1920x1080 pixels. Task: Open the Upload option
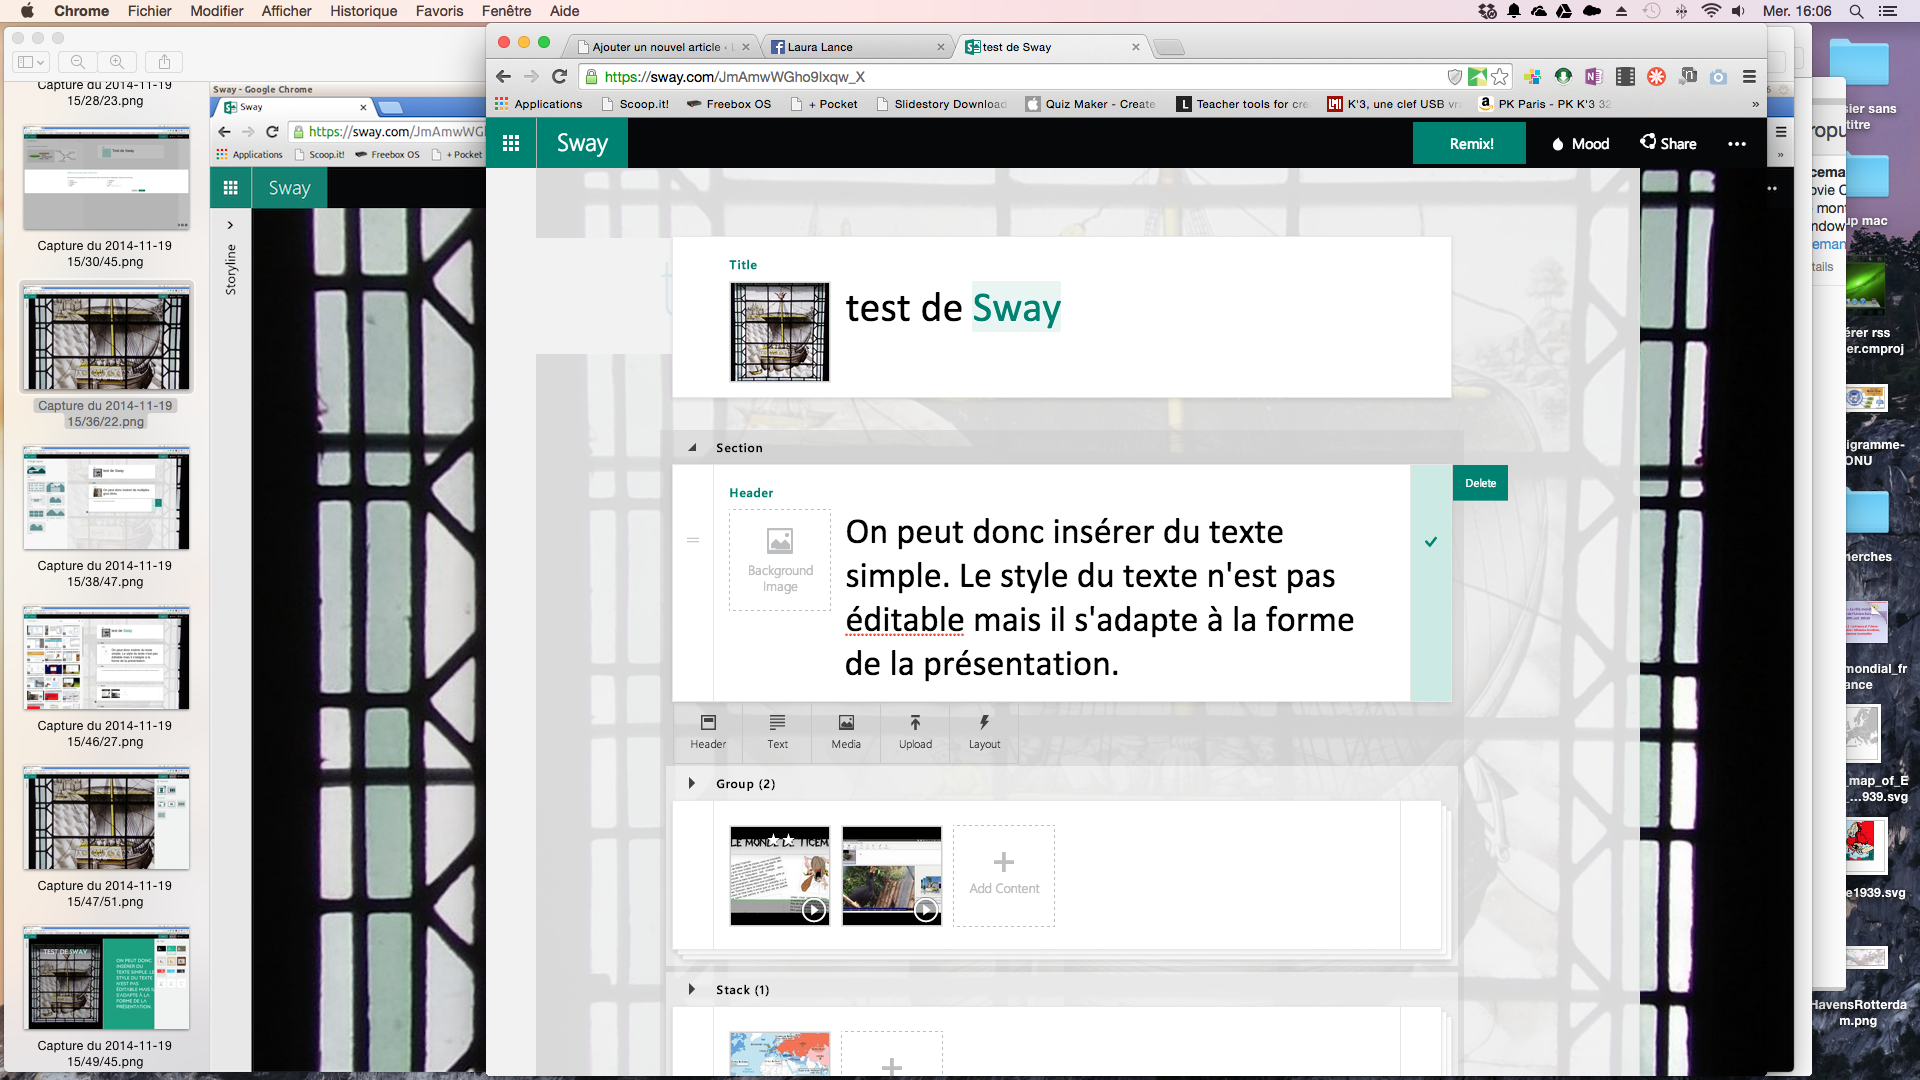point(915,732)
